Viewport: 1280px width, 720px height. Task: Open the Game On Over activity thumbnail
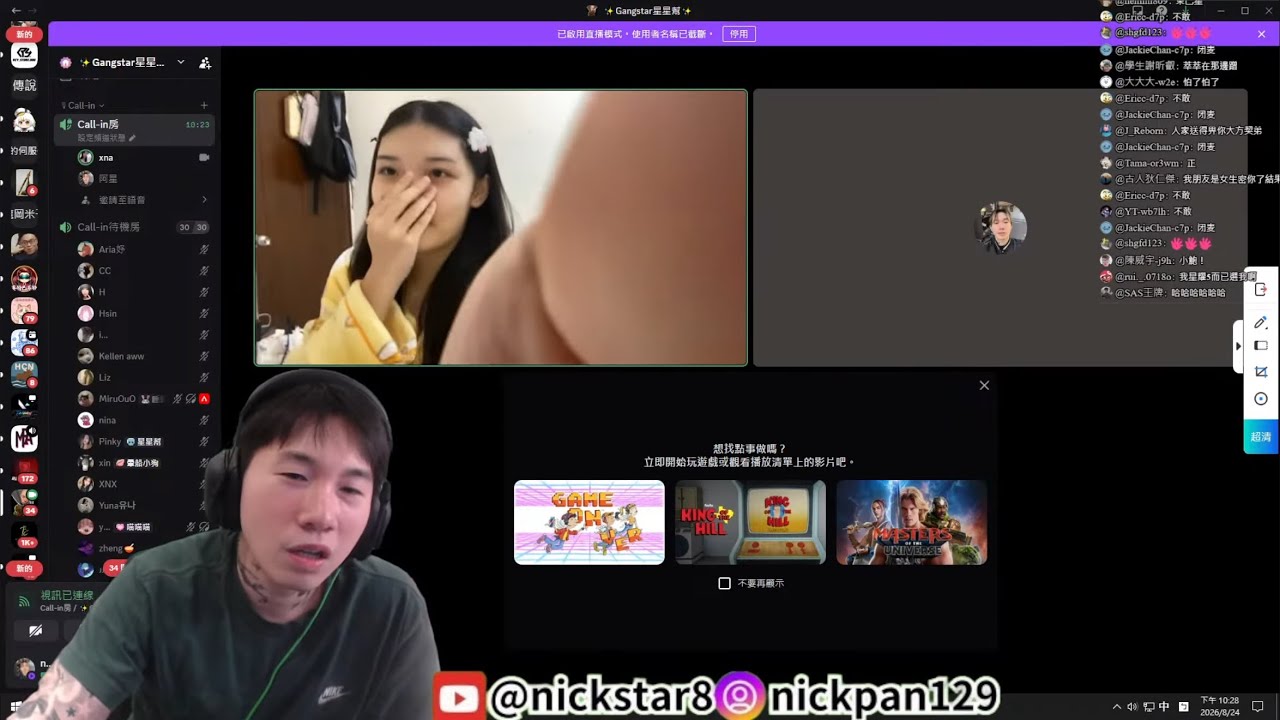tap(589, 522)
